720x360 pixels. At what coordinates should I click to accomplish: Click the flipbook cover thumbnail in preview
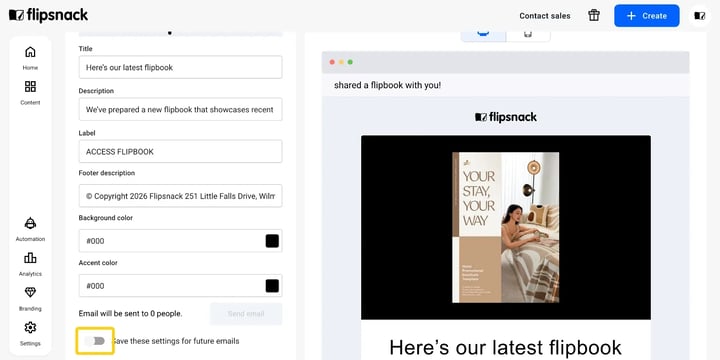point(506,227)
